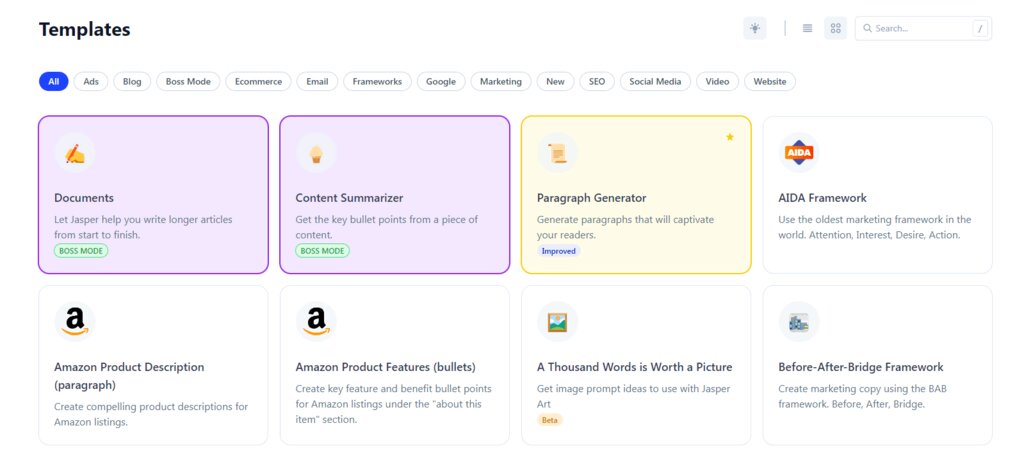Open the Paragraph Generator template title
This screenshot has height=453, width=1024.
591,198
